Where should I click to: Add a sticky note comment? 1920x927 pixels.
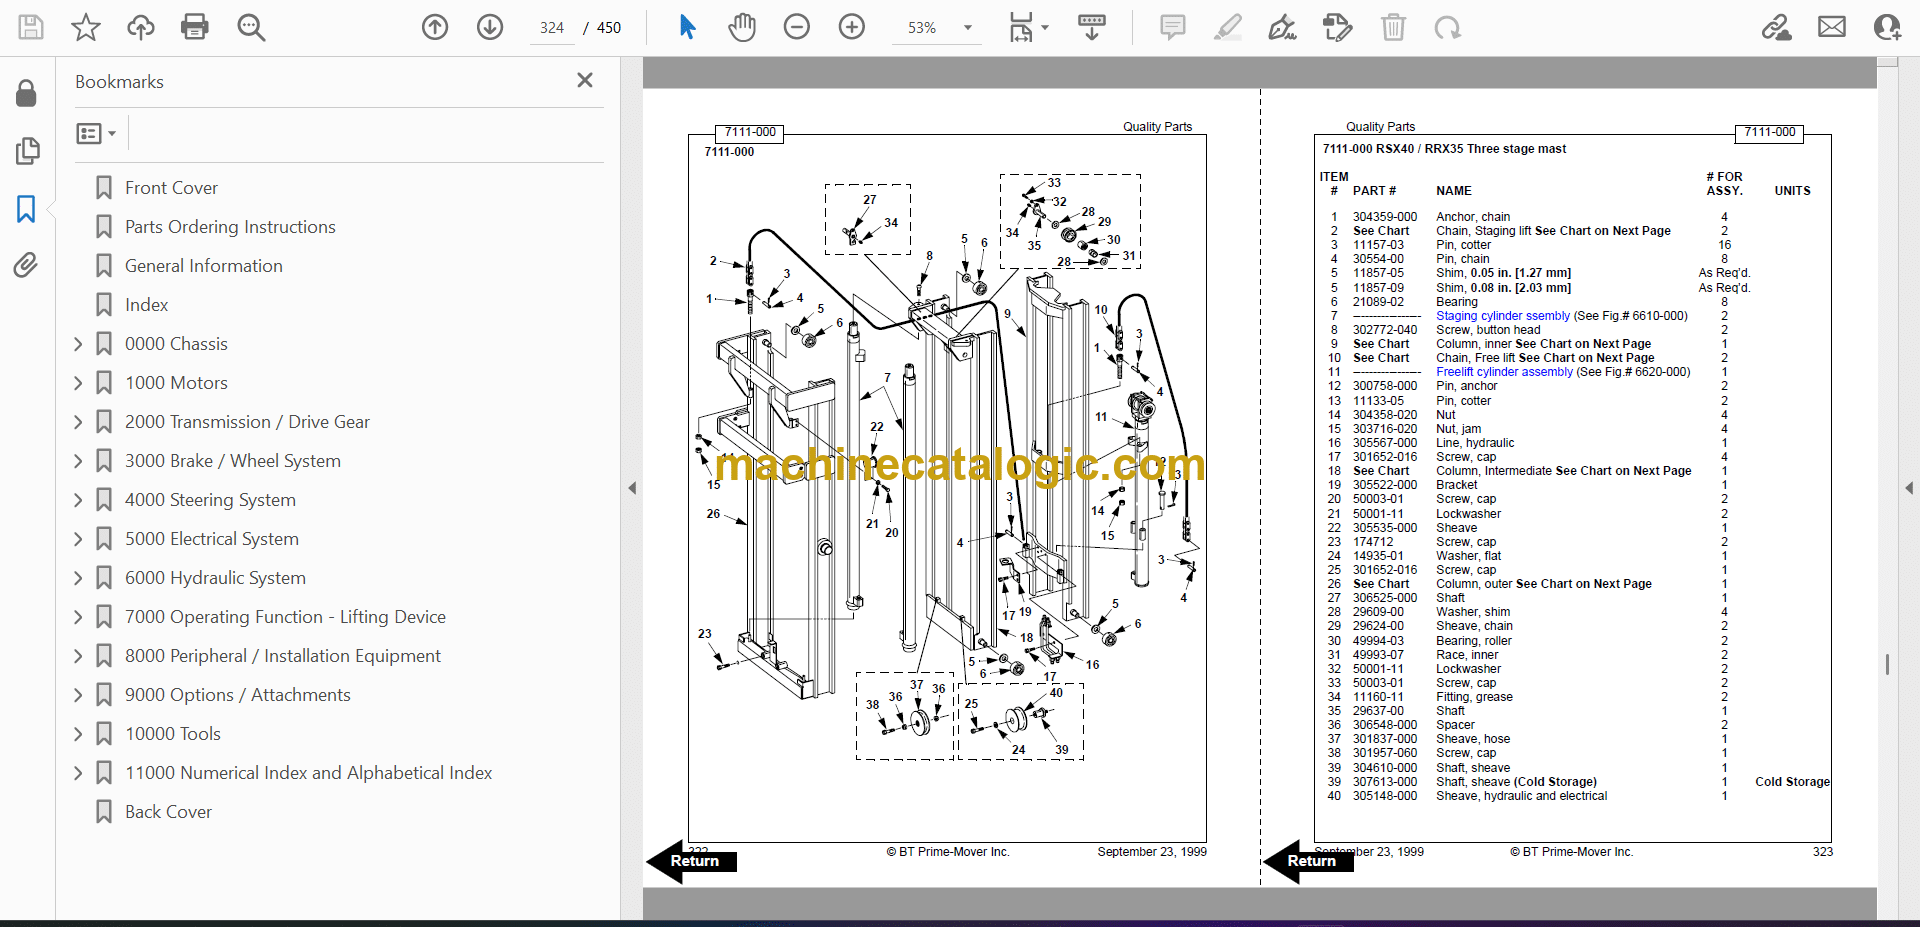[1173, 27]
